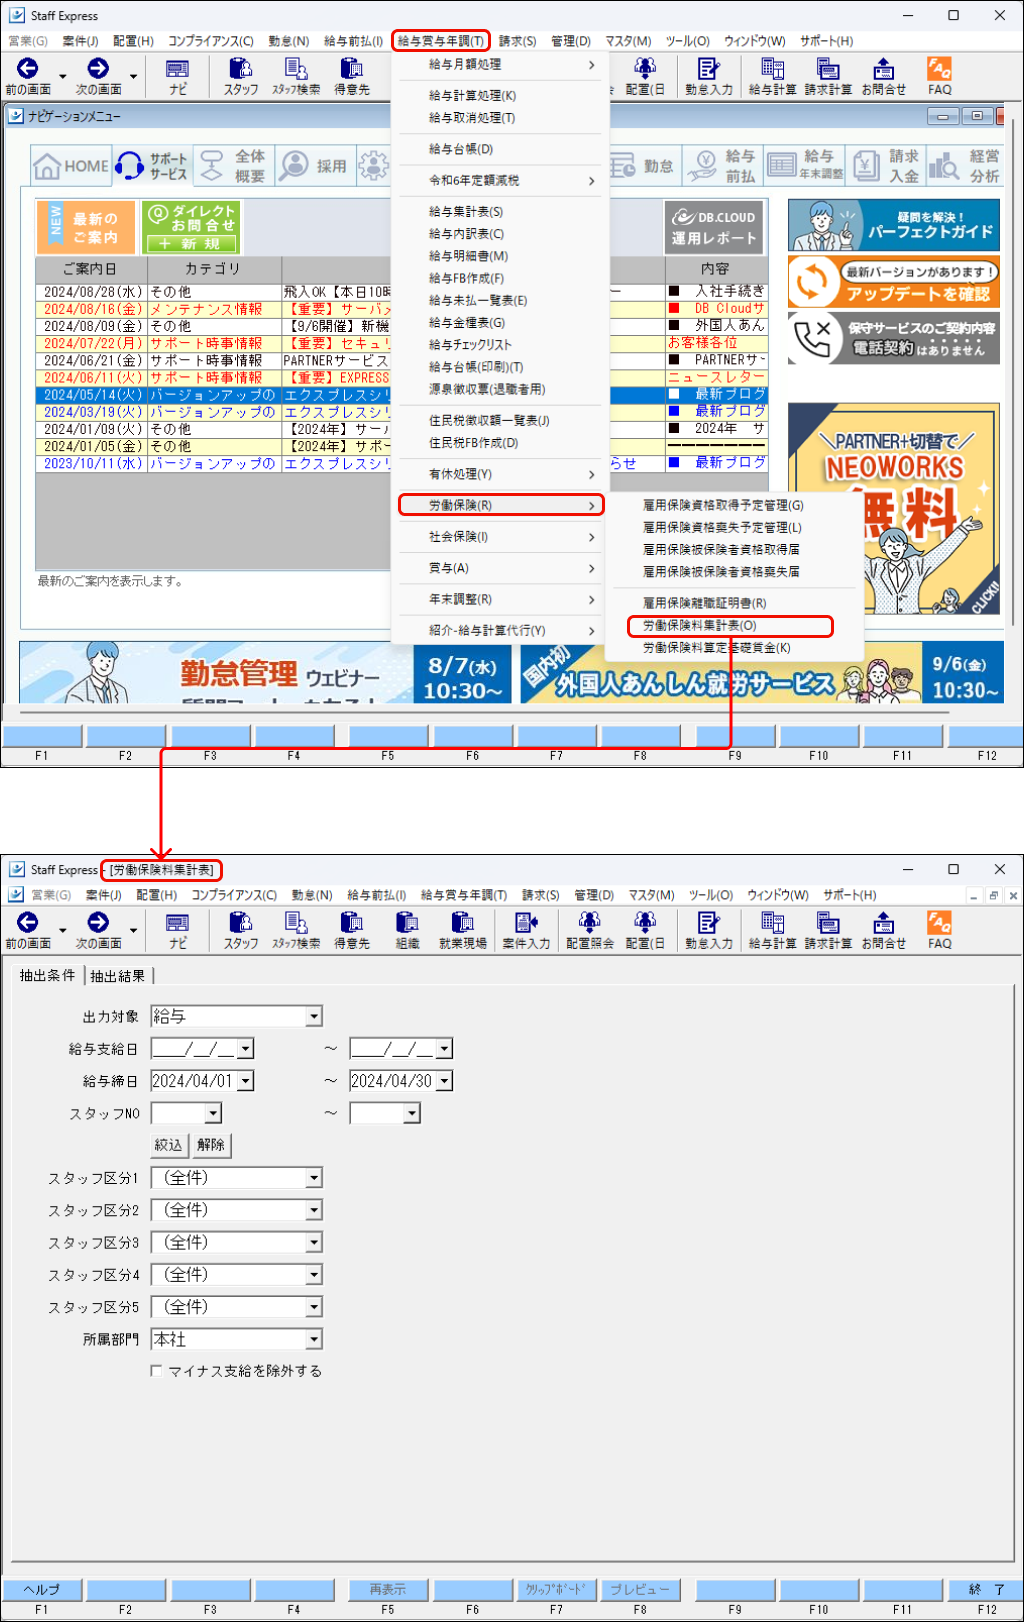
Task: Click スタッフ検索 icon in the 労働保険料集計表 window
Action: (x=296, y=929)
